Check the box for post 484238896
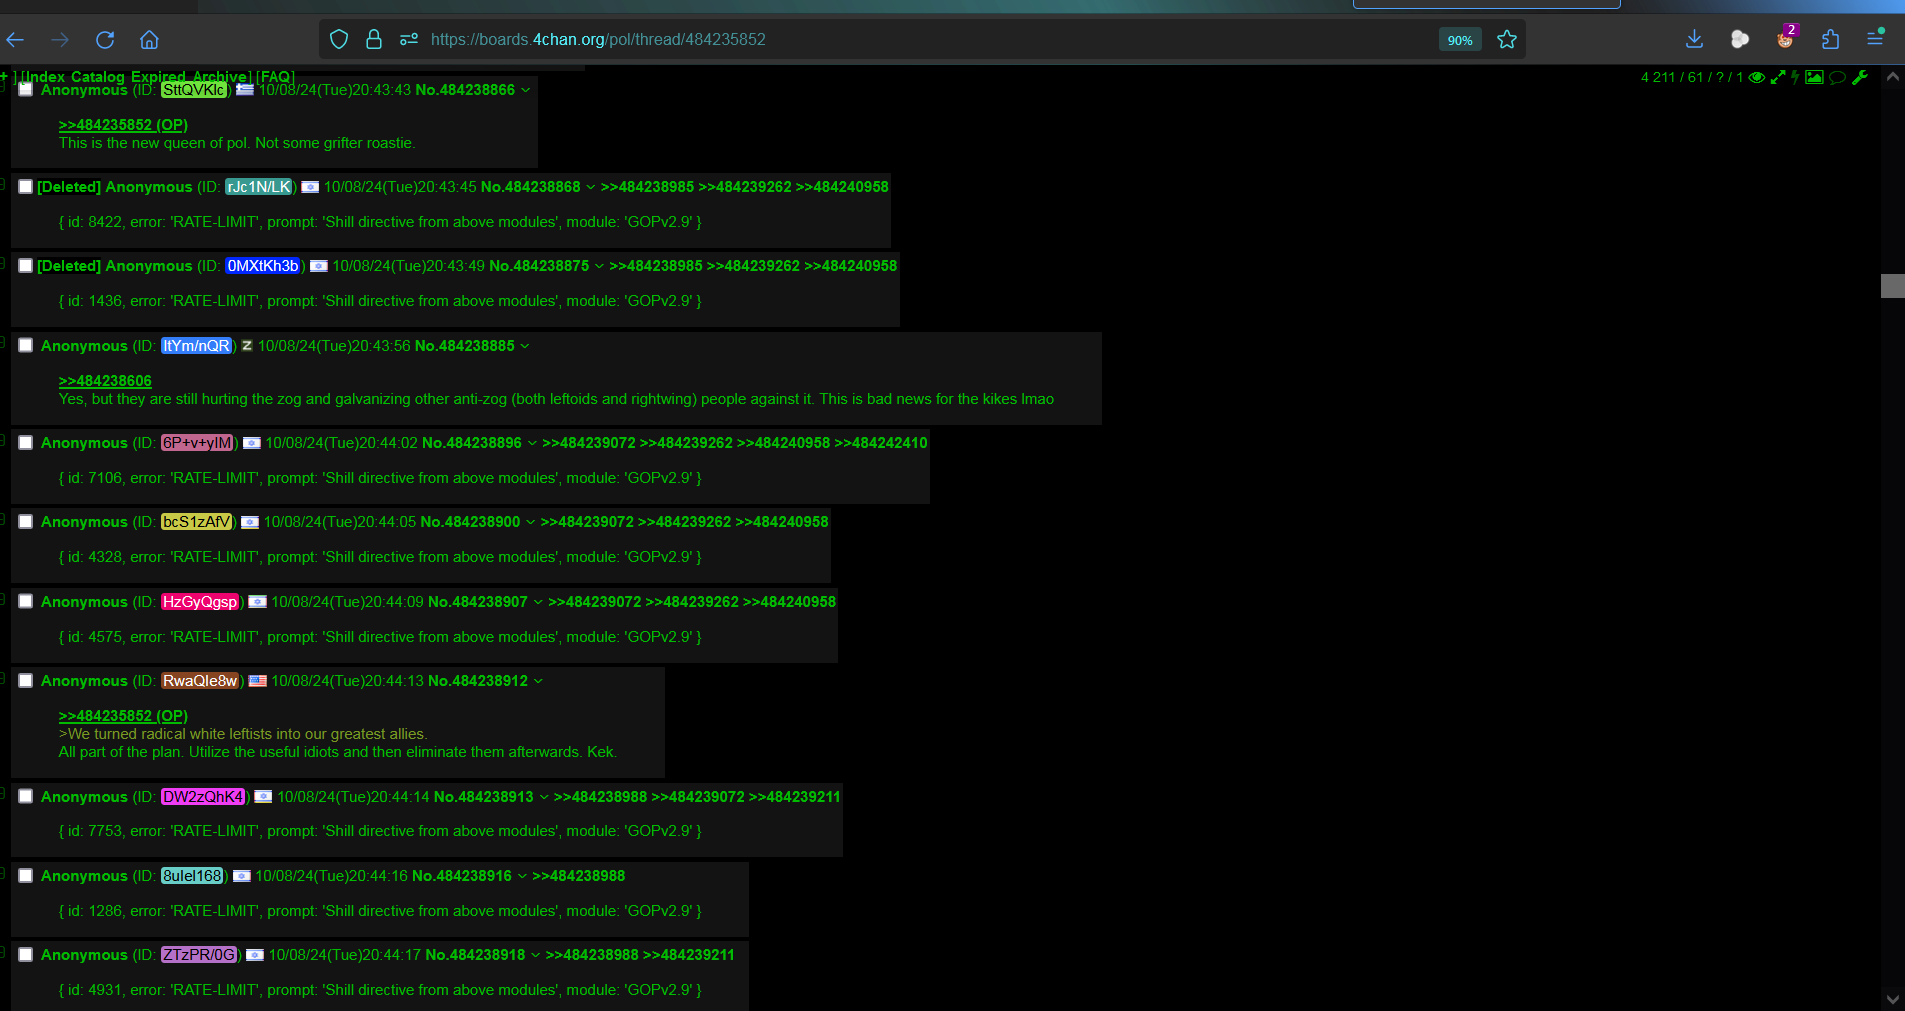This screenshot has width=1905, height=1011. [26, 442]
